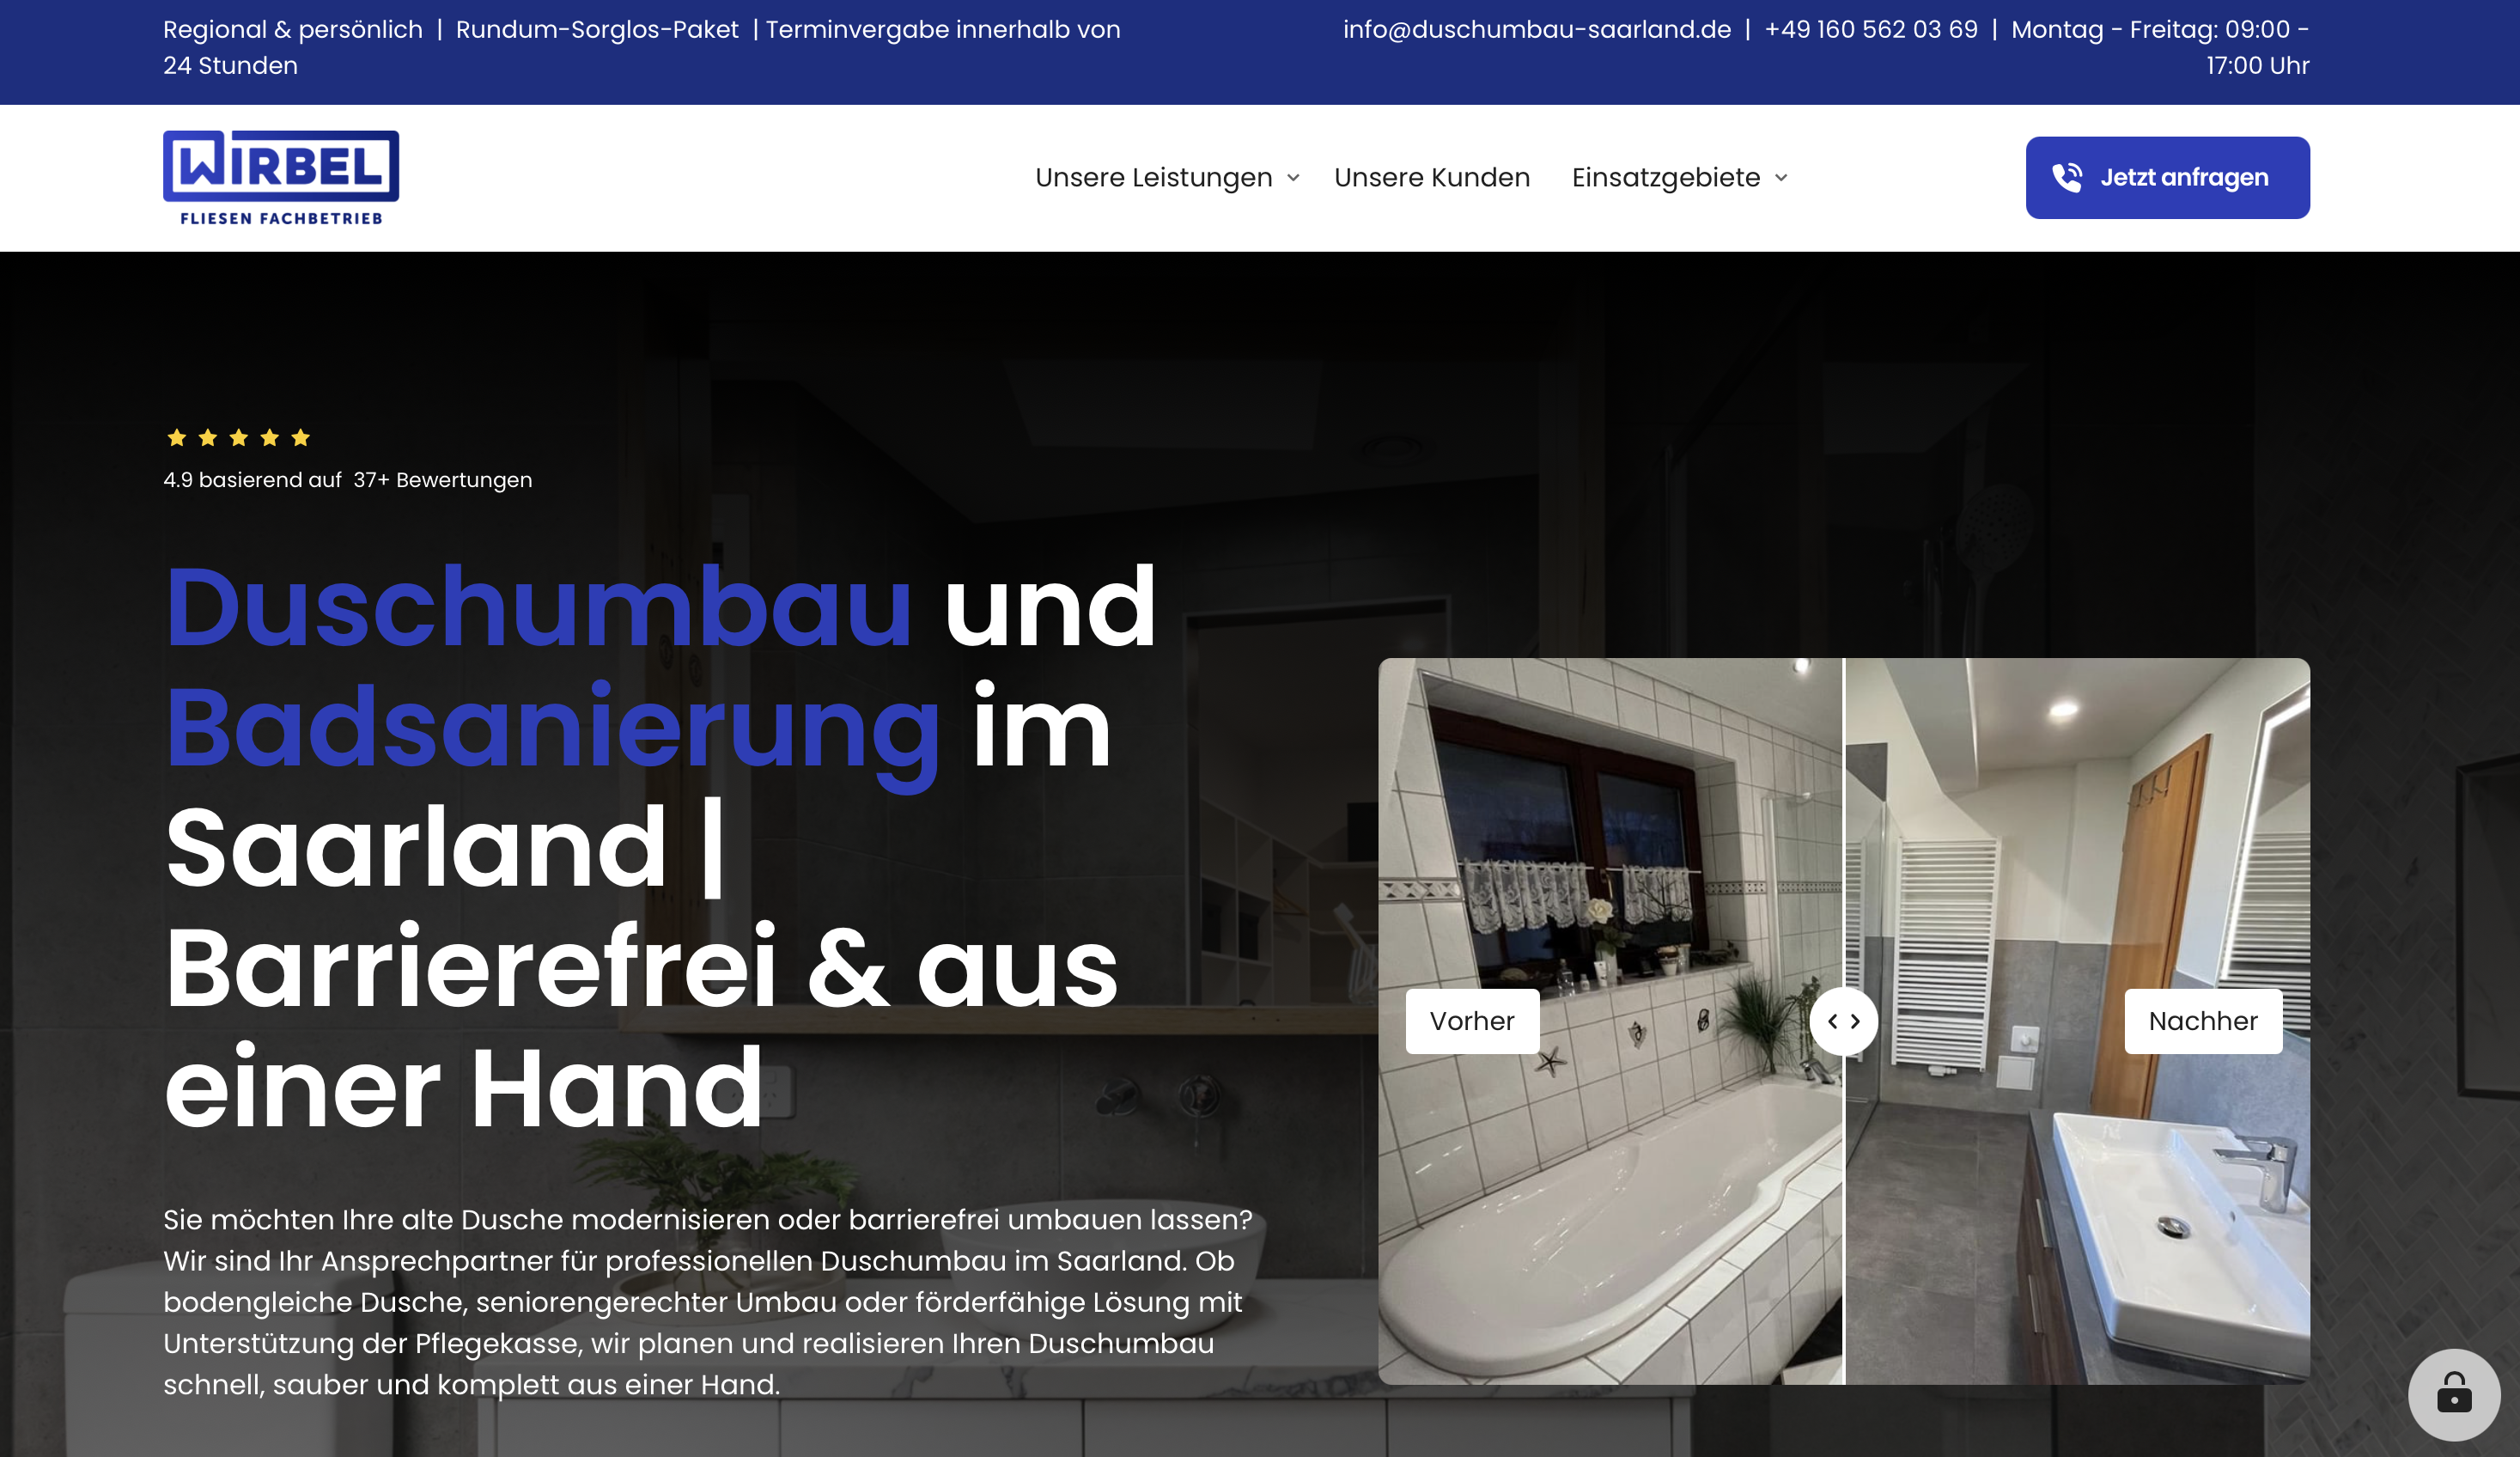This screenshot has height=1457, width=2520.
Task: Click the Jetzt anfragen button
Action: click(2168, 178)
